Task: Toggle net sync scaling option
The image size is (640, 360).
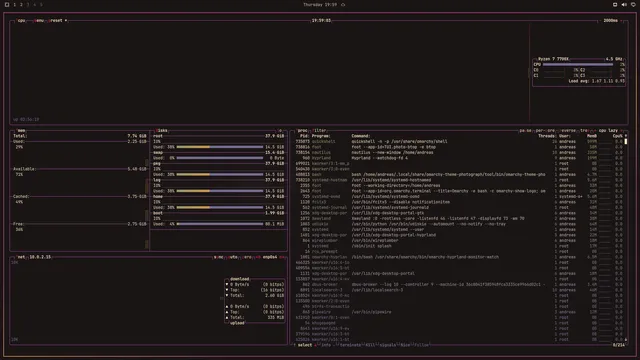Action: [218, 257]
